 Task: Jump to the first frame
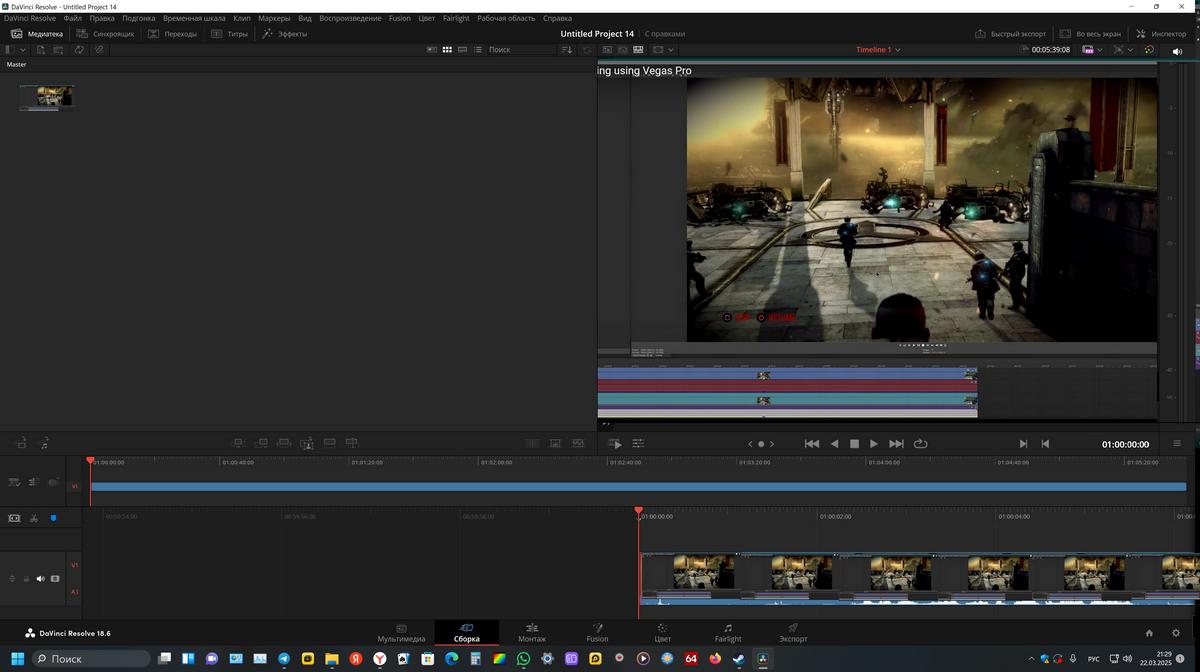pos(812,444)
